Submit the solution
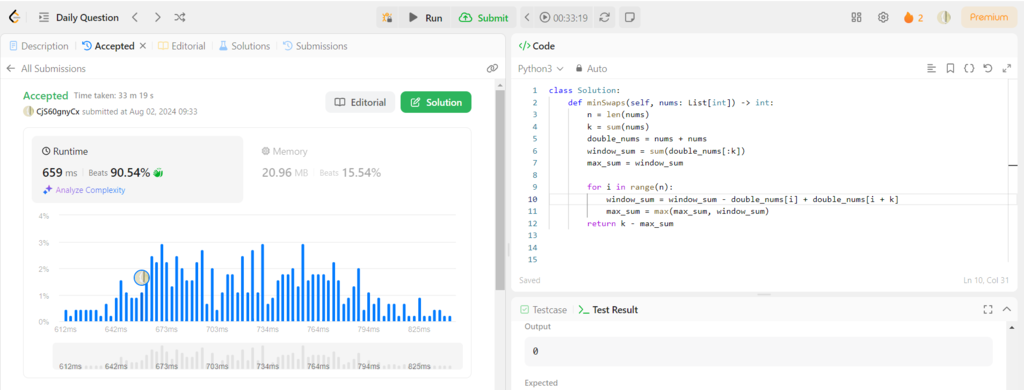Screen dimensions: 1024x390 pos(483,18)
